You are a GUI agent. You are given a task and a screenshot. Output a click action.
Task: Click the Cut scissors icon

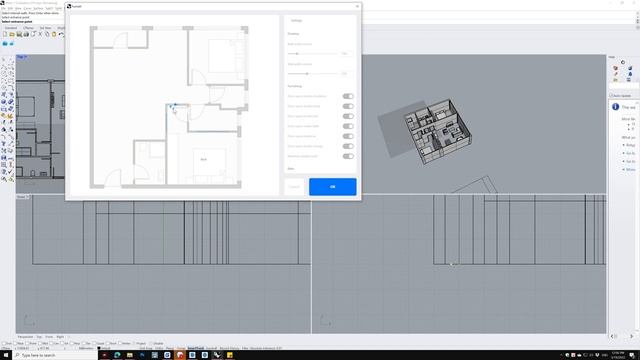pyautogui.click(x=40, y=34)
